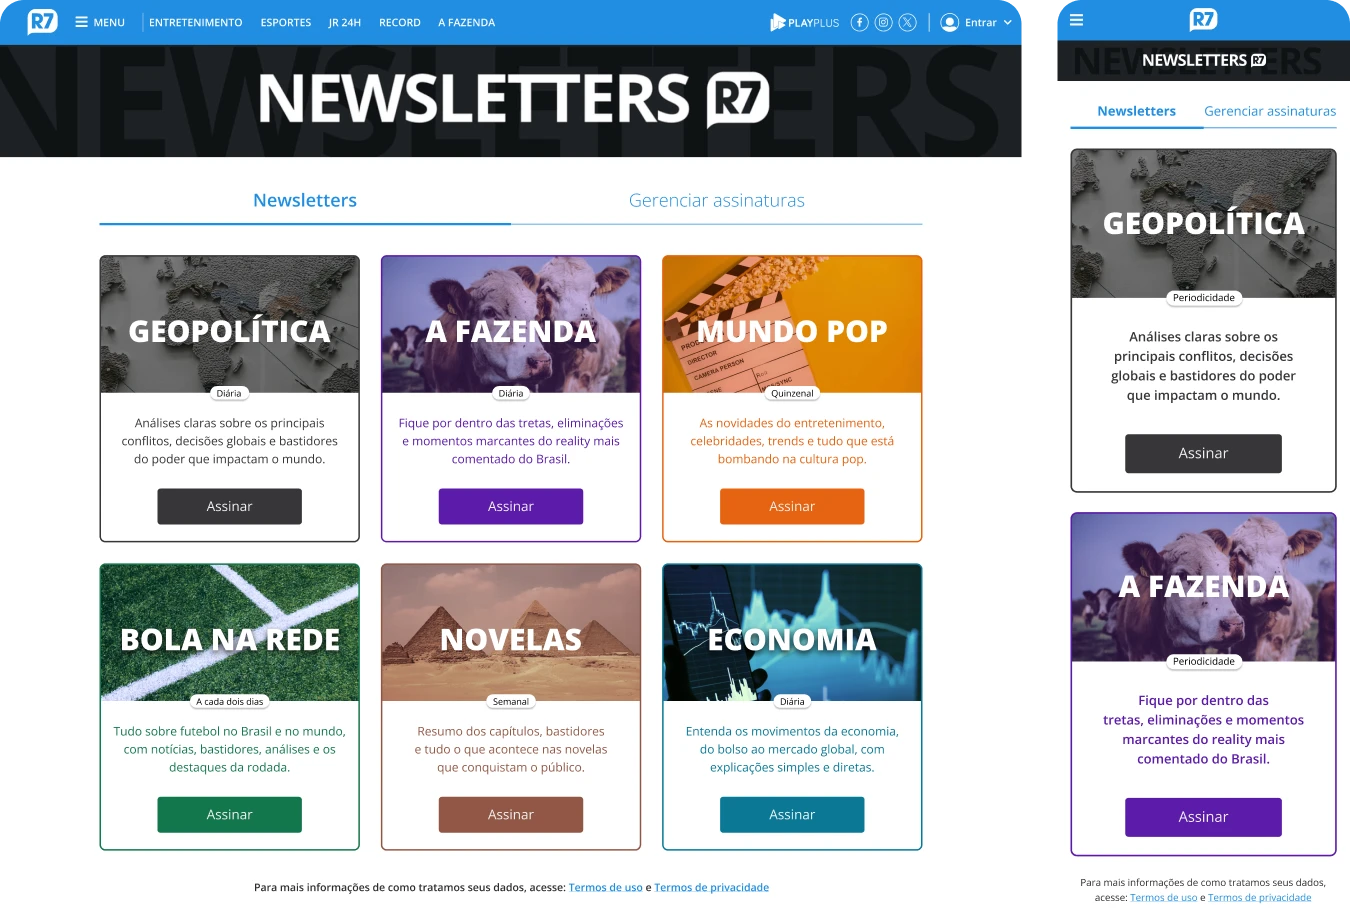Viewport: 1350px width, 924px height.
Task: Expand the Entrar dropdown chevron
Action: point(1007,22)
